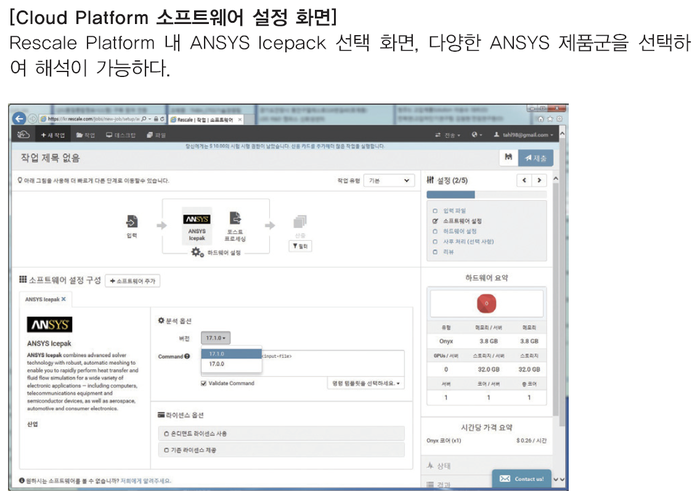Select the 리뷰 step link

[x=448, y=252]
